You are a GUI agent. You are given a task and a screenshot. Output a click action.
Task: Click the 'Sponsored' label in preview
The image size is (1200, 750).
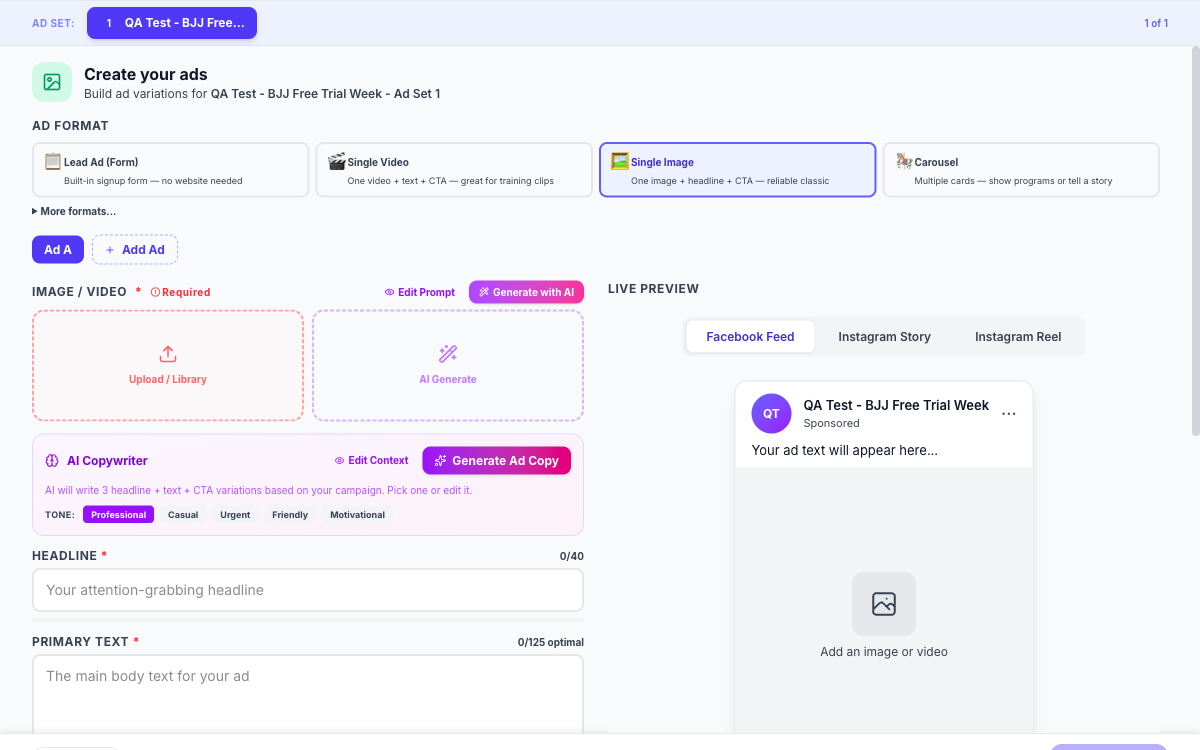click(x=831, y=423)
